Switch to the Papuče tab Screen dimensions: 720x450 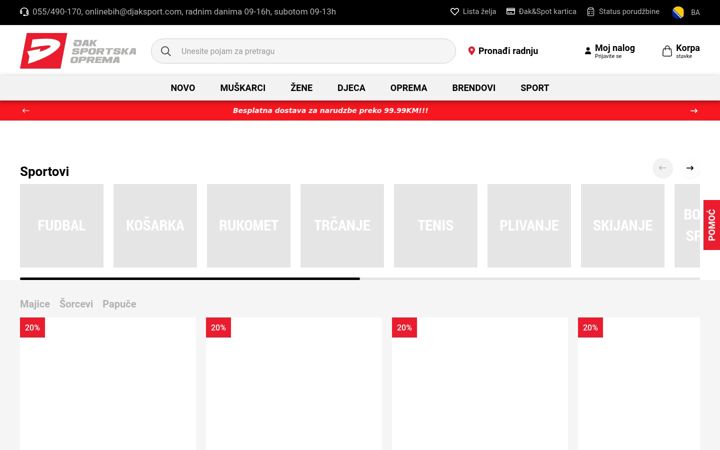[x=119, y=304]
